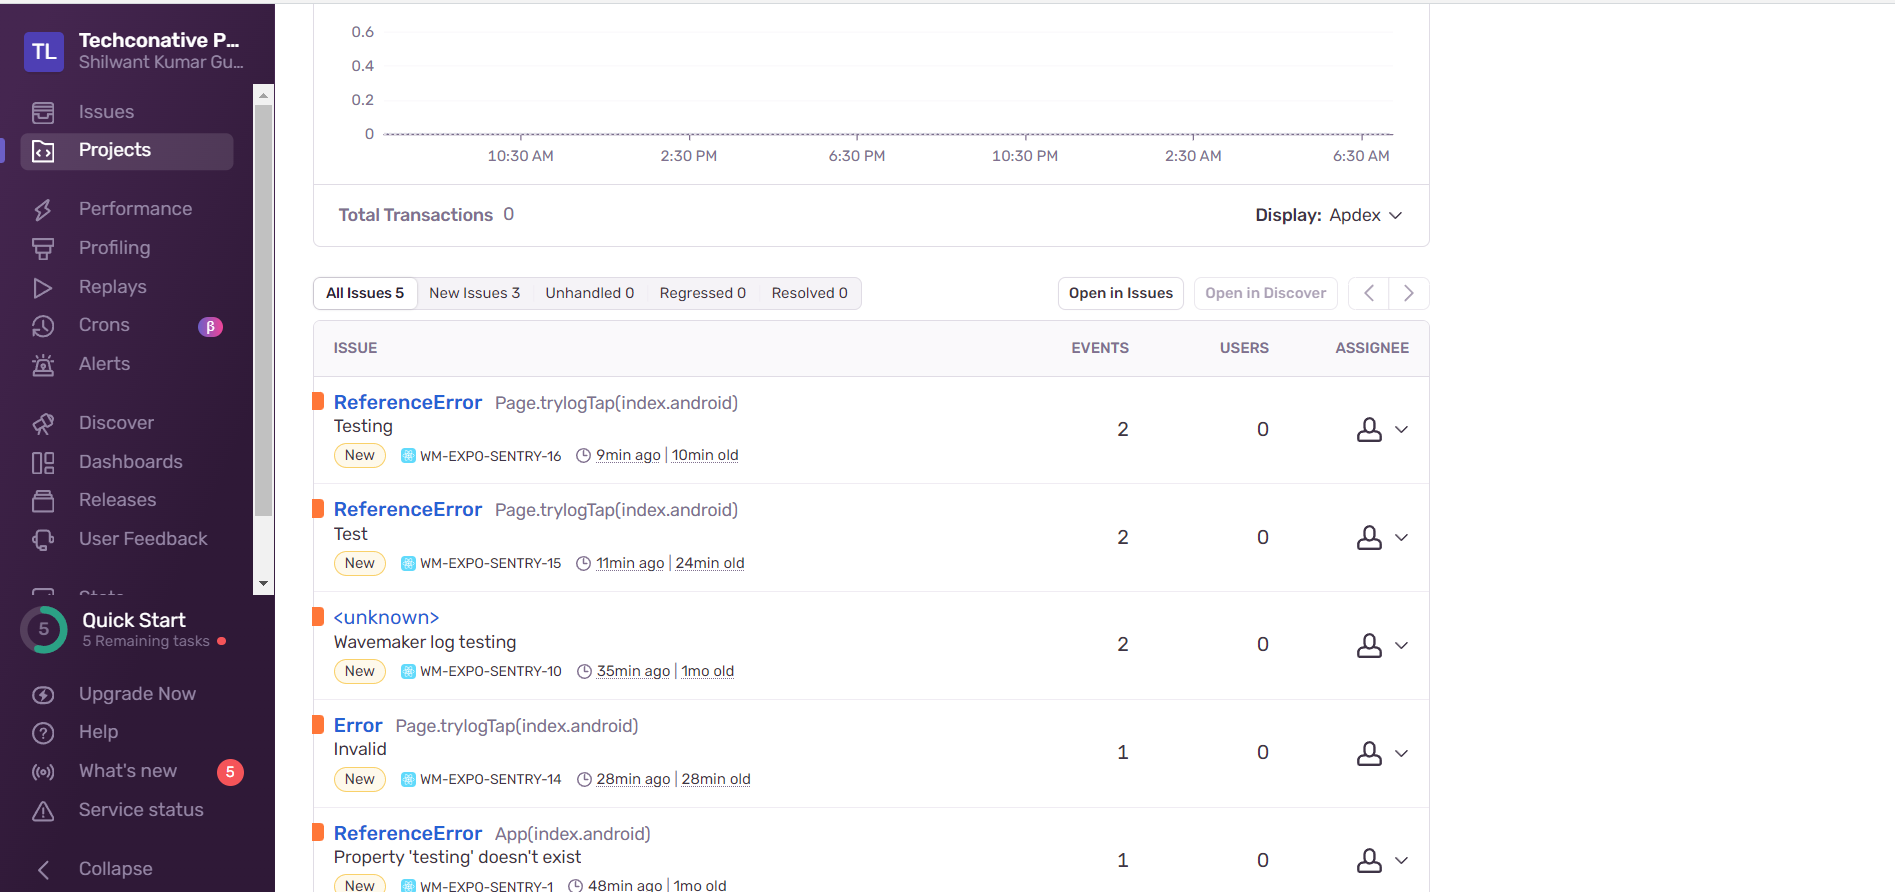Click the Discover telescope icon

point(43,424)
